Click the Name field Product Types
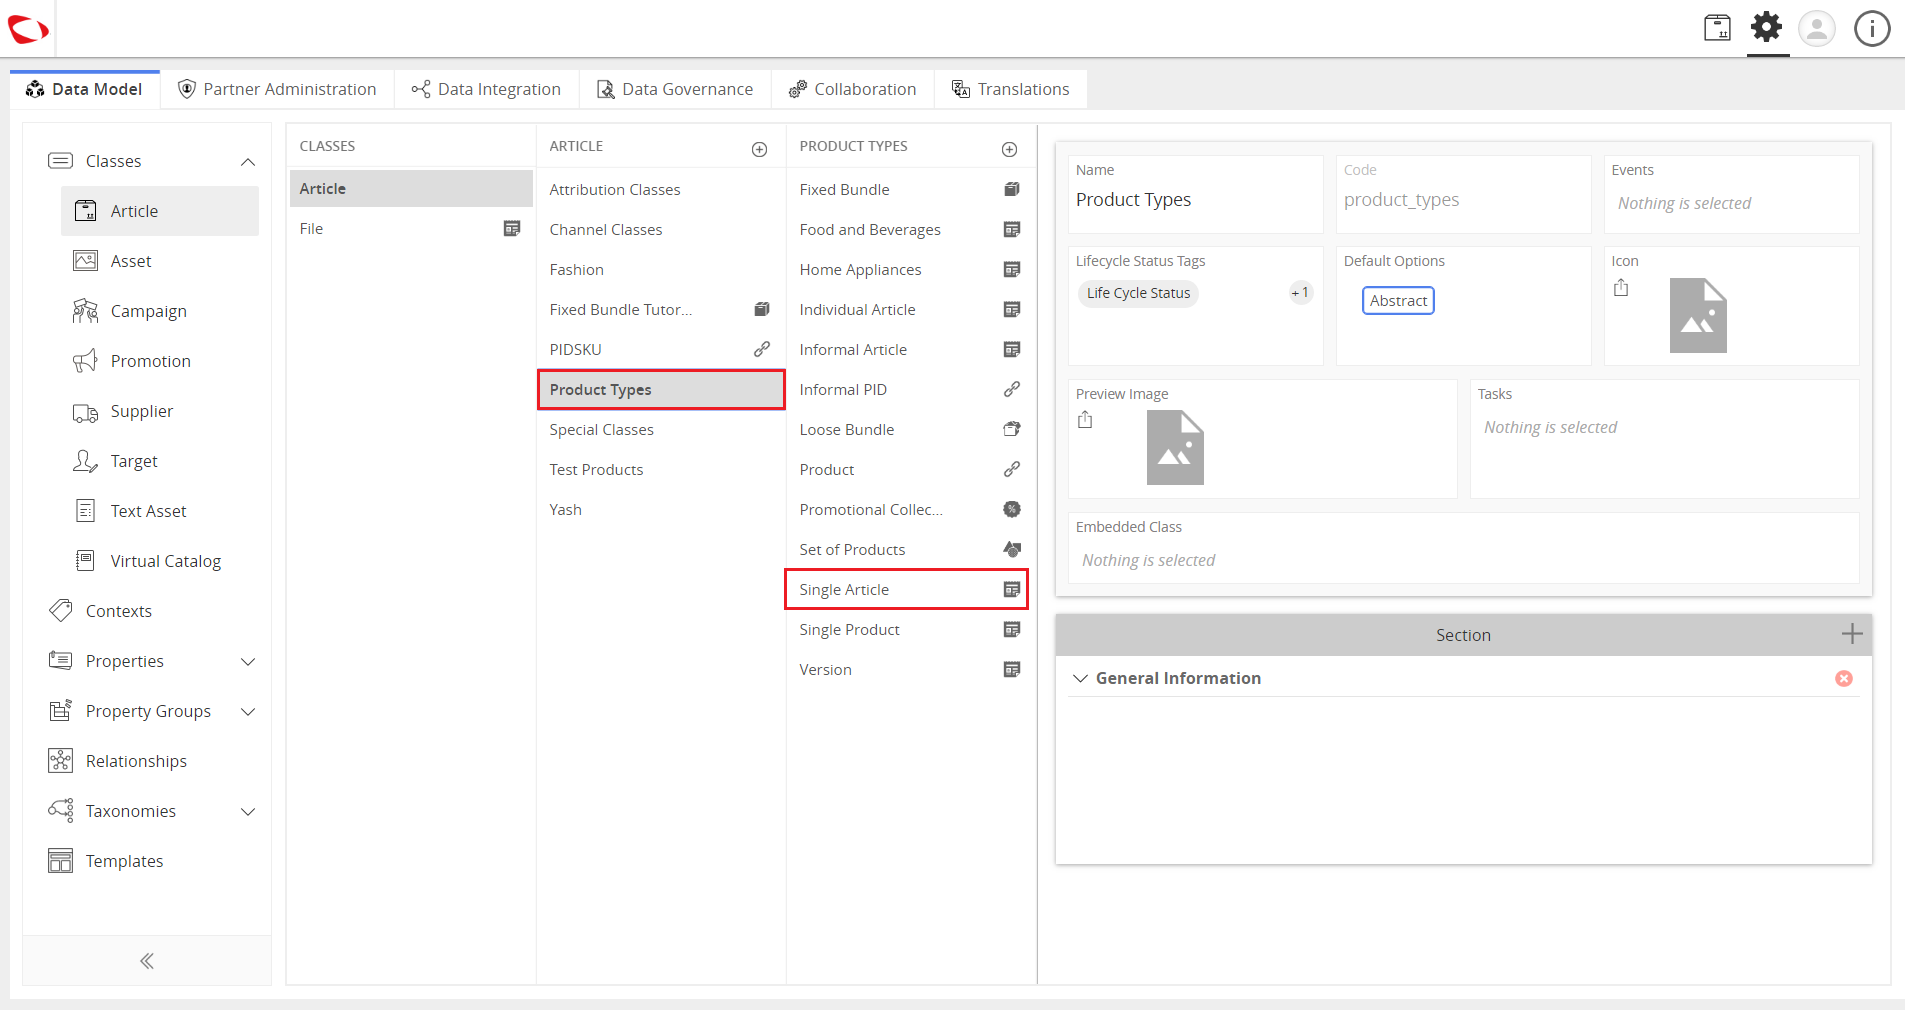 [1195, 194]
